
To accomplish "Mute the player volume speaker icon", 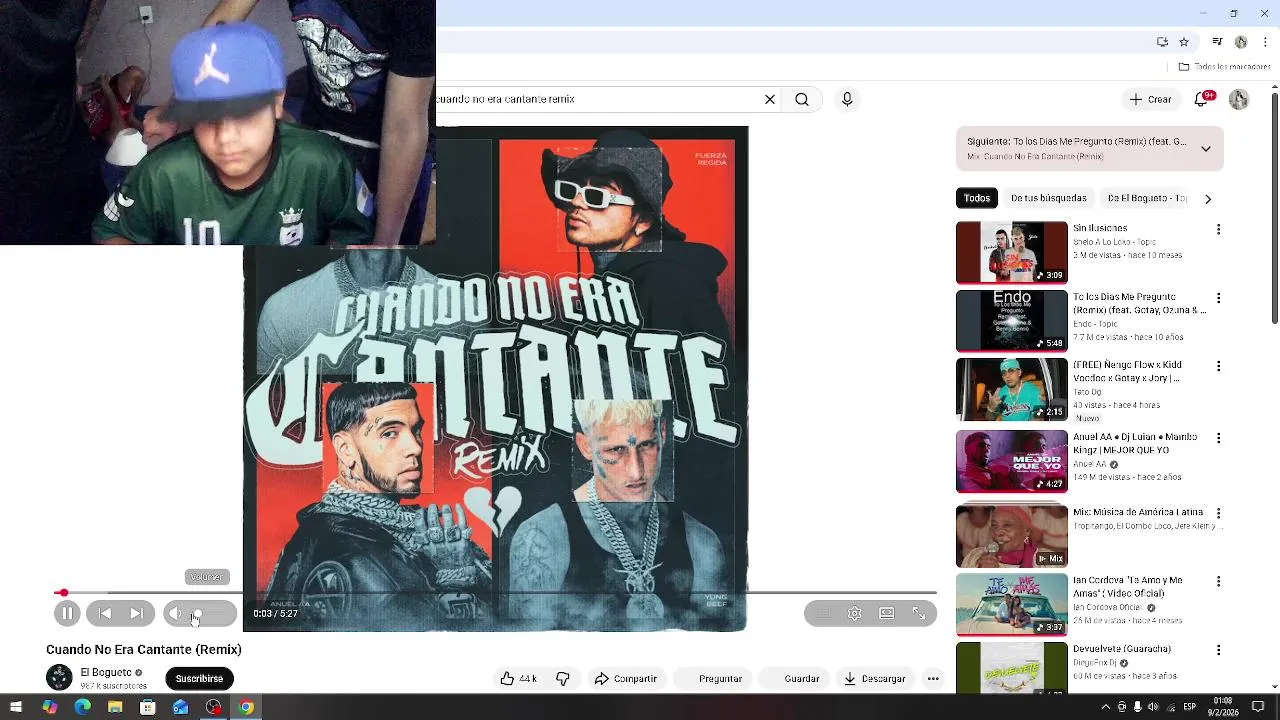I will coord(175,613).
